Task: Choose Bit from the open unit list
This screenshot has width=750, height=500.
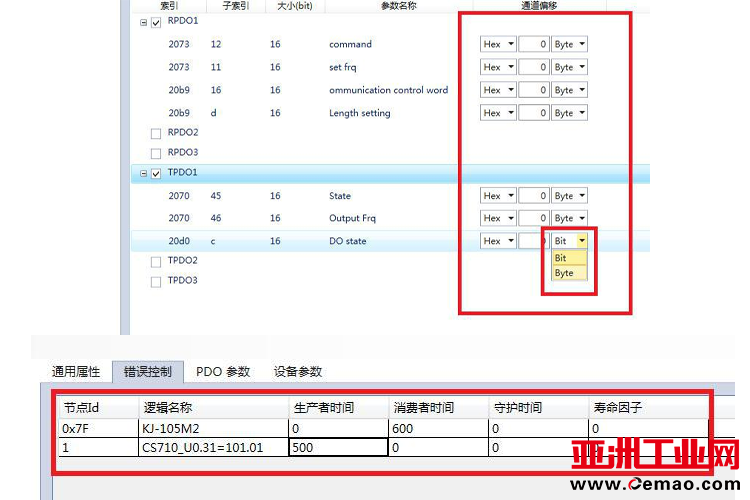Action: (569, 258)
